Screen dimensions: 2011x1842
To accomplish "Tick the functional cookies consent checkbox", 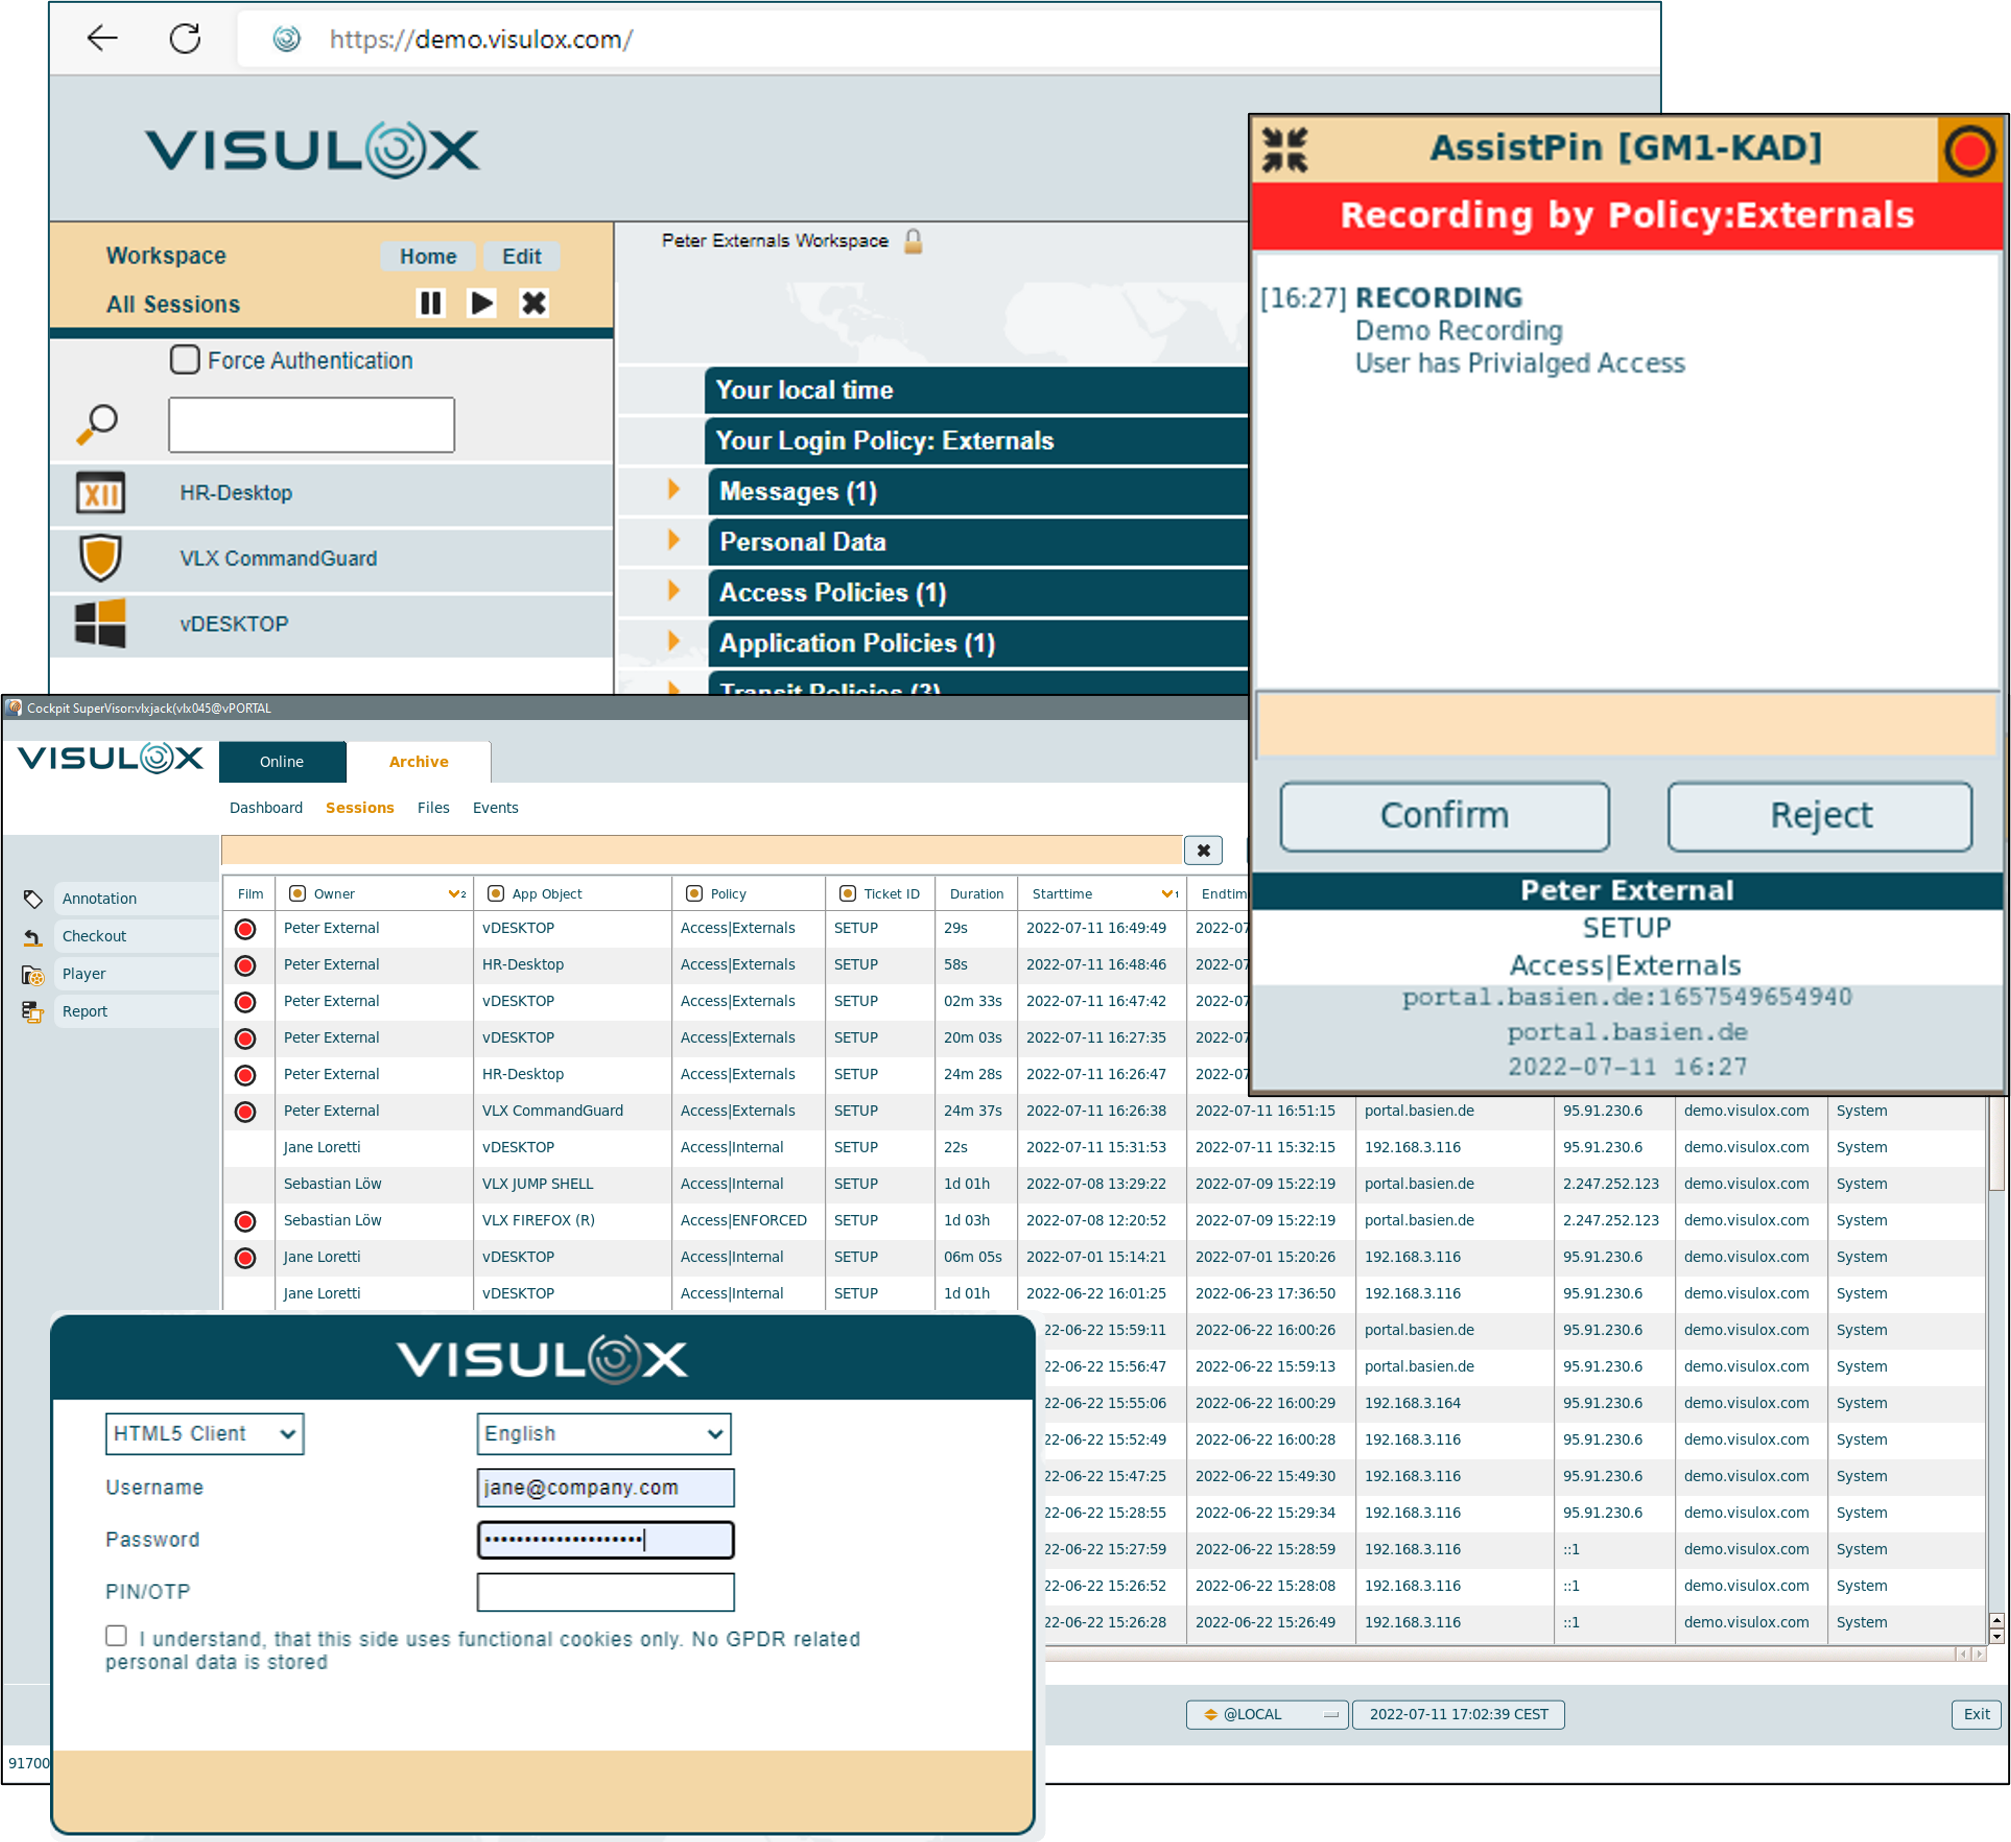I will (116, 1635).
